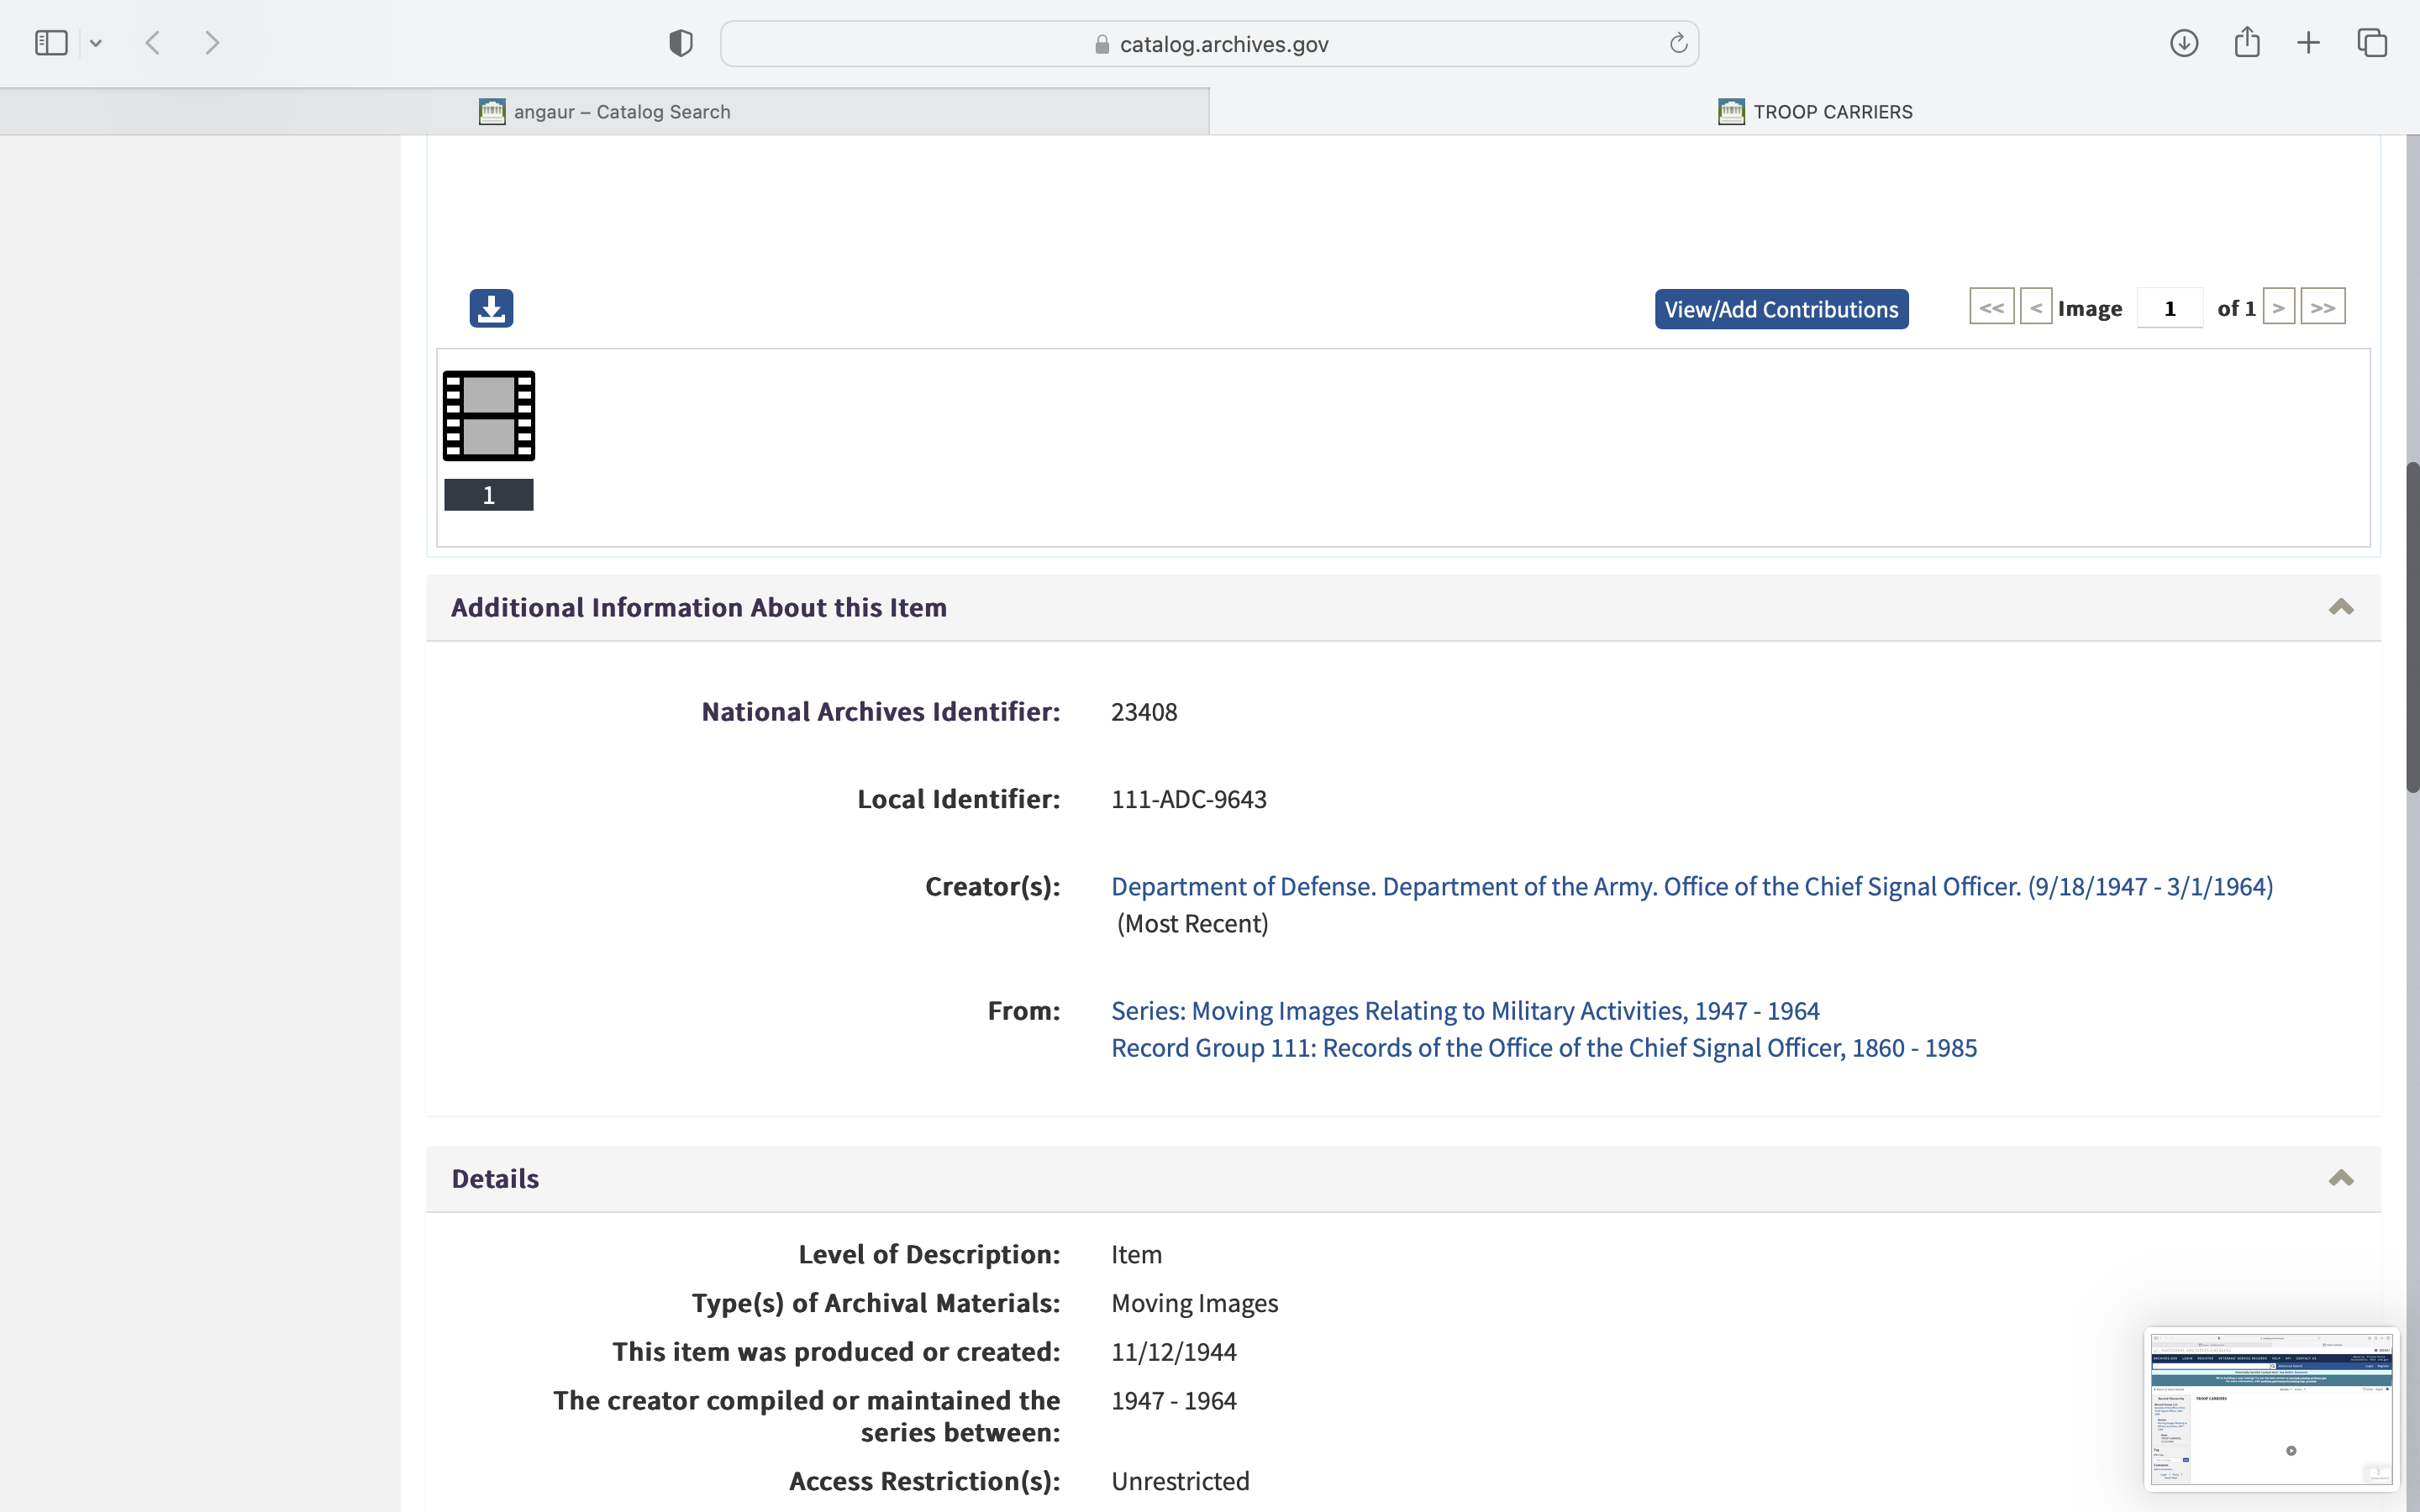The image size is (2420, 1512).
Task: Go to last image with >> button
Action: 2322,307
